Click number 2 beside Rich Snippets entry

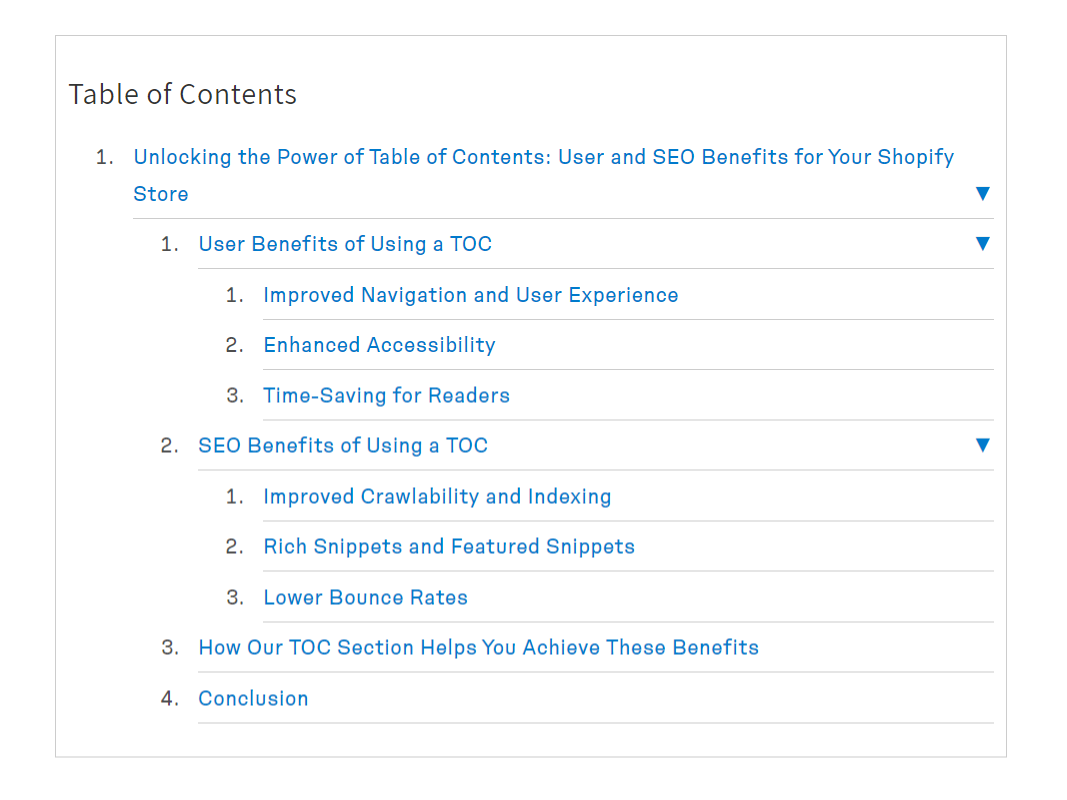[235, 547]
